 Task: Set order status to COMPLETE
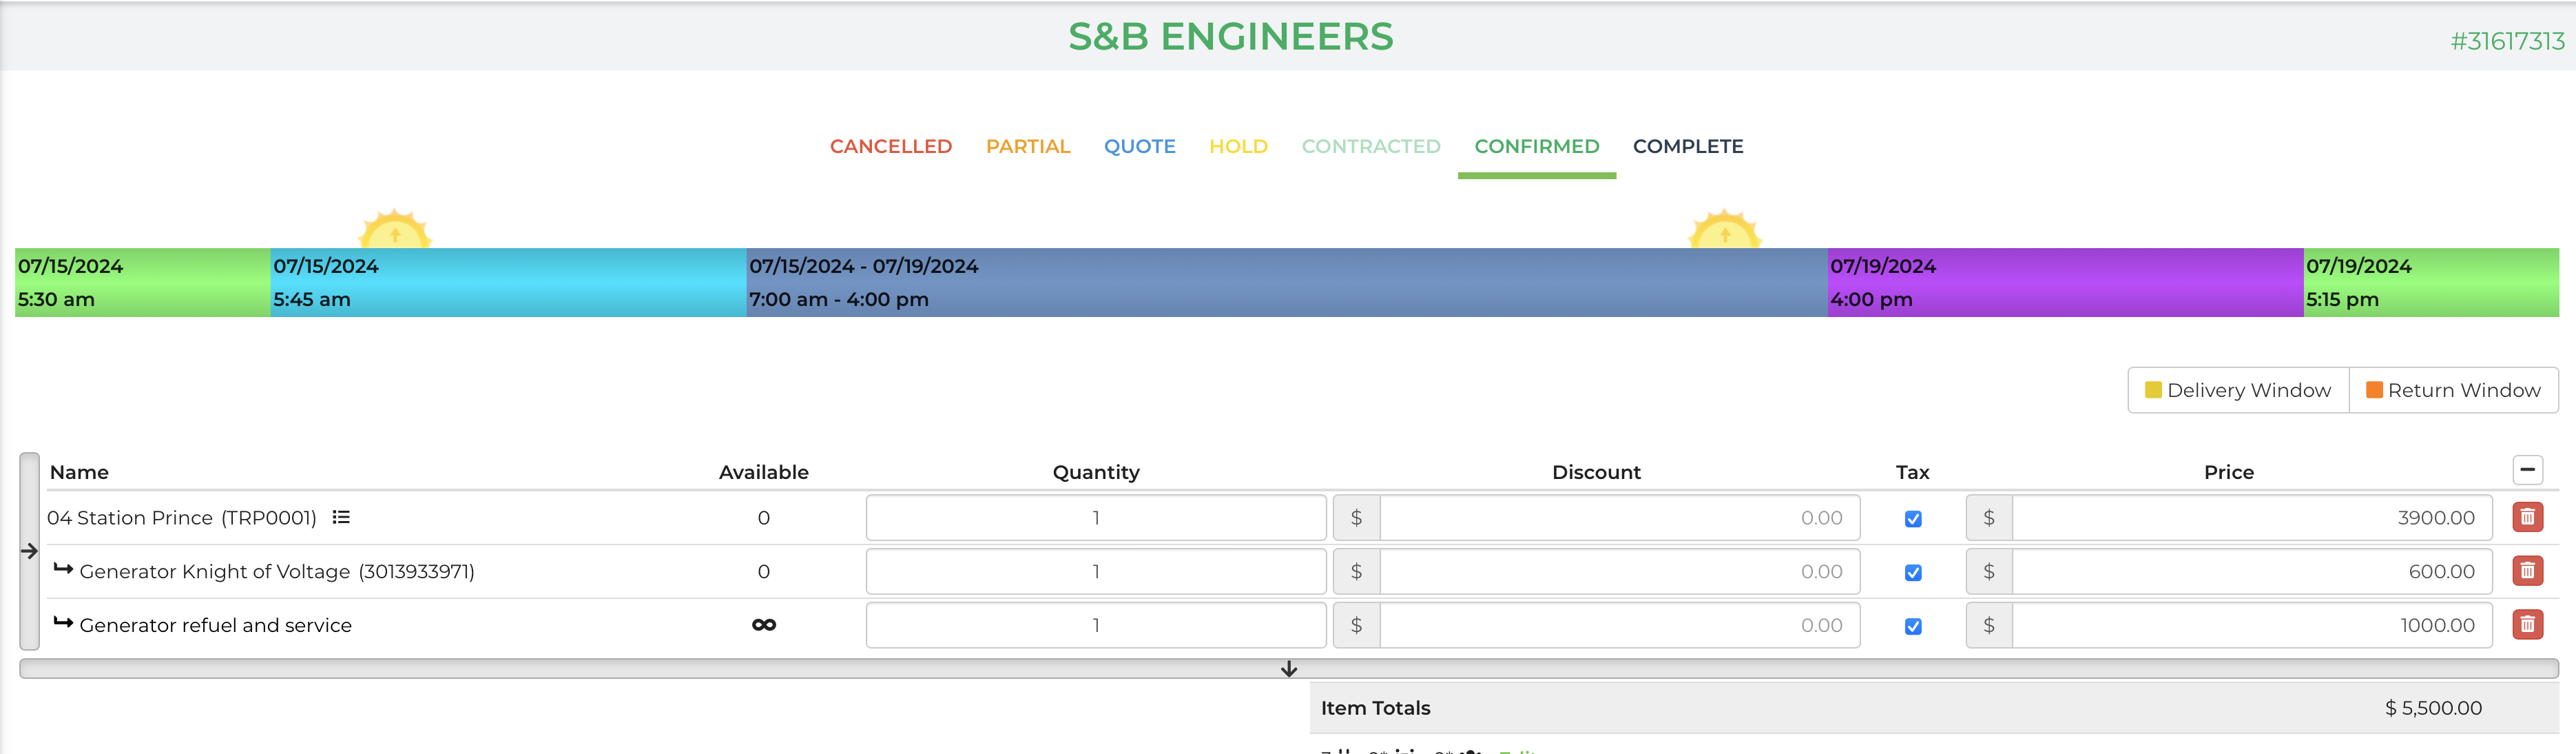click(1687, 146)
